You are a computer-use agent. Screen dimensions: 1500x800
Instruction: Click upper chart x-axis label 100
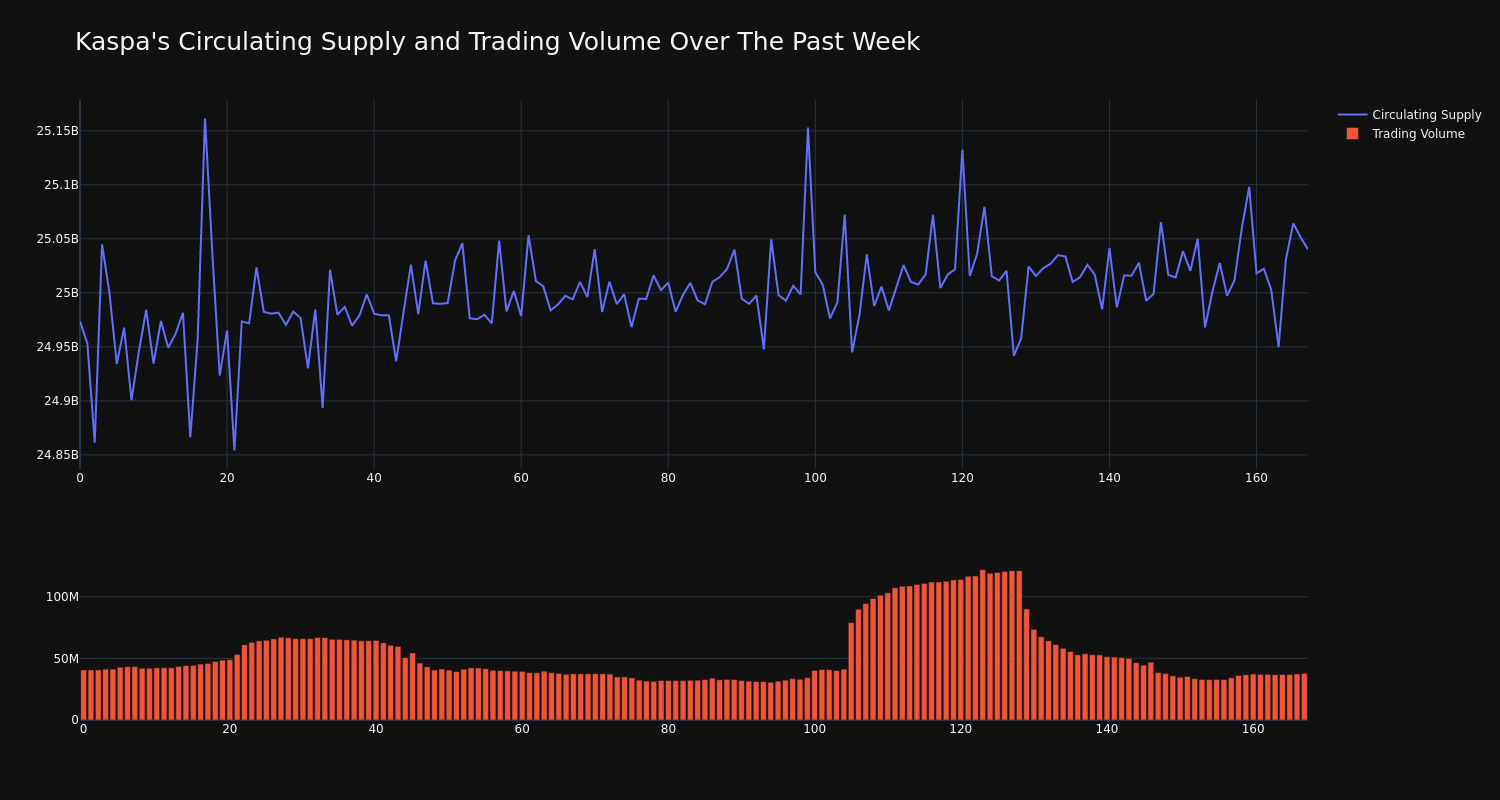point(815,478)
